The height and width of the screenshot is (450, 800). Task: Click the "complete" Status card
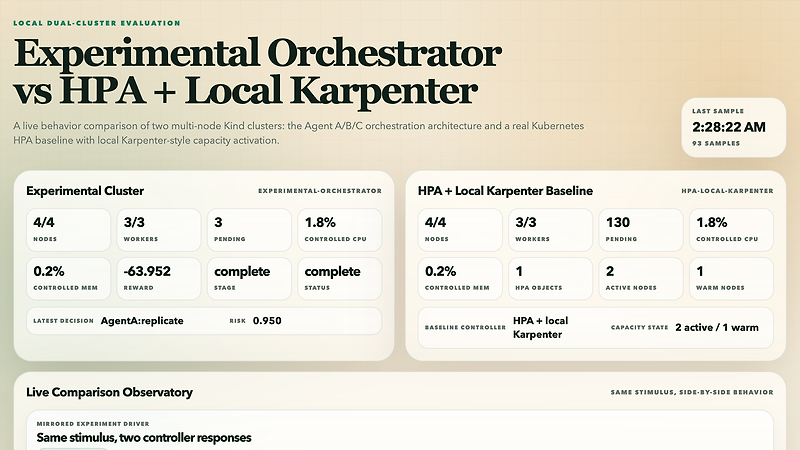[340, 279]
